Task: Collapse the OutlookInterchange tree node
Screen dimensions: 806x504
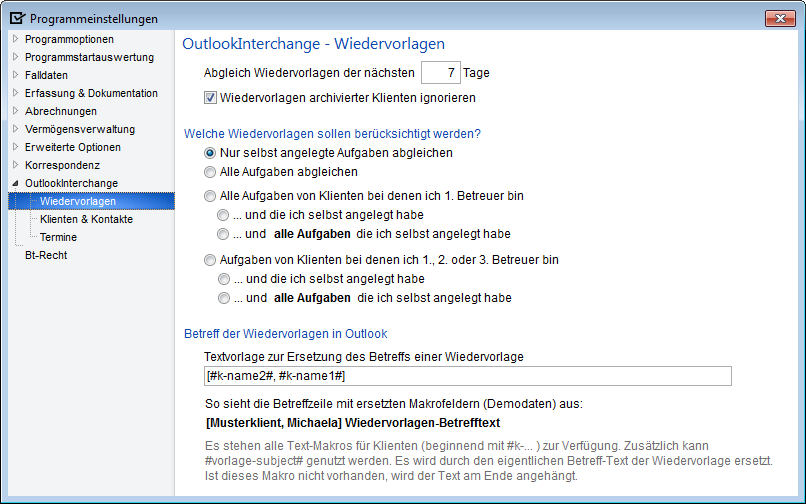Action: pos(15,183)
